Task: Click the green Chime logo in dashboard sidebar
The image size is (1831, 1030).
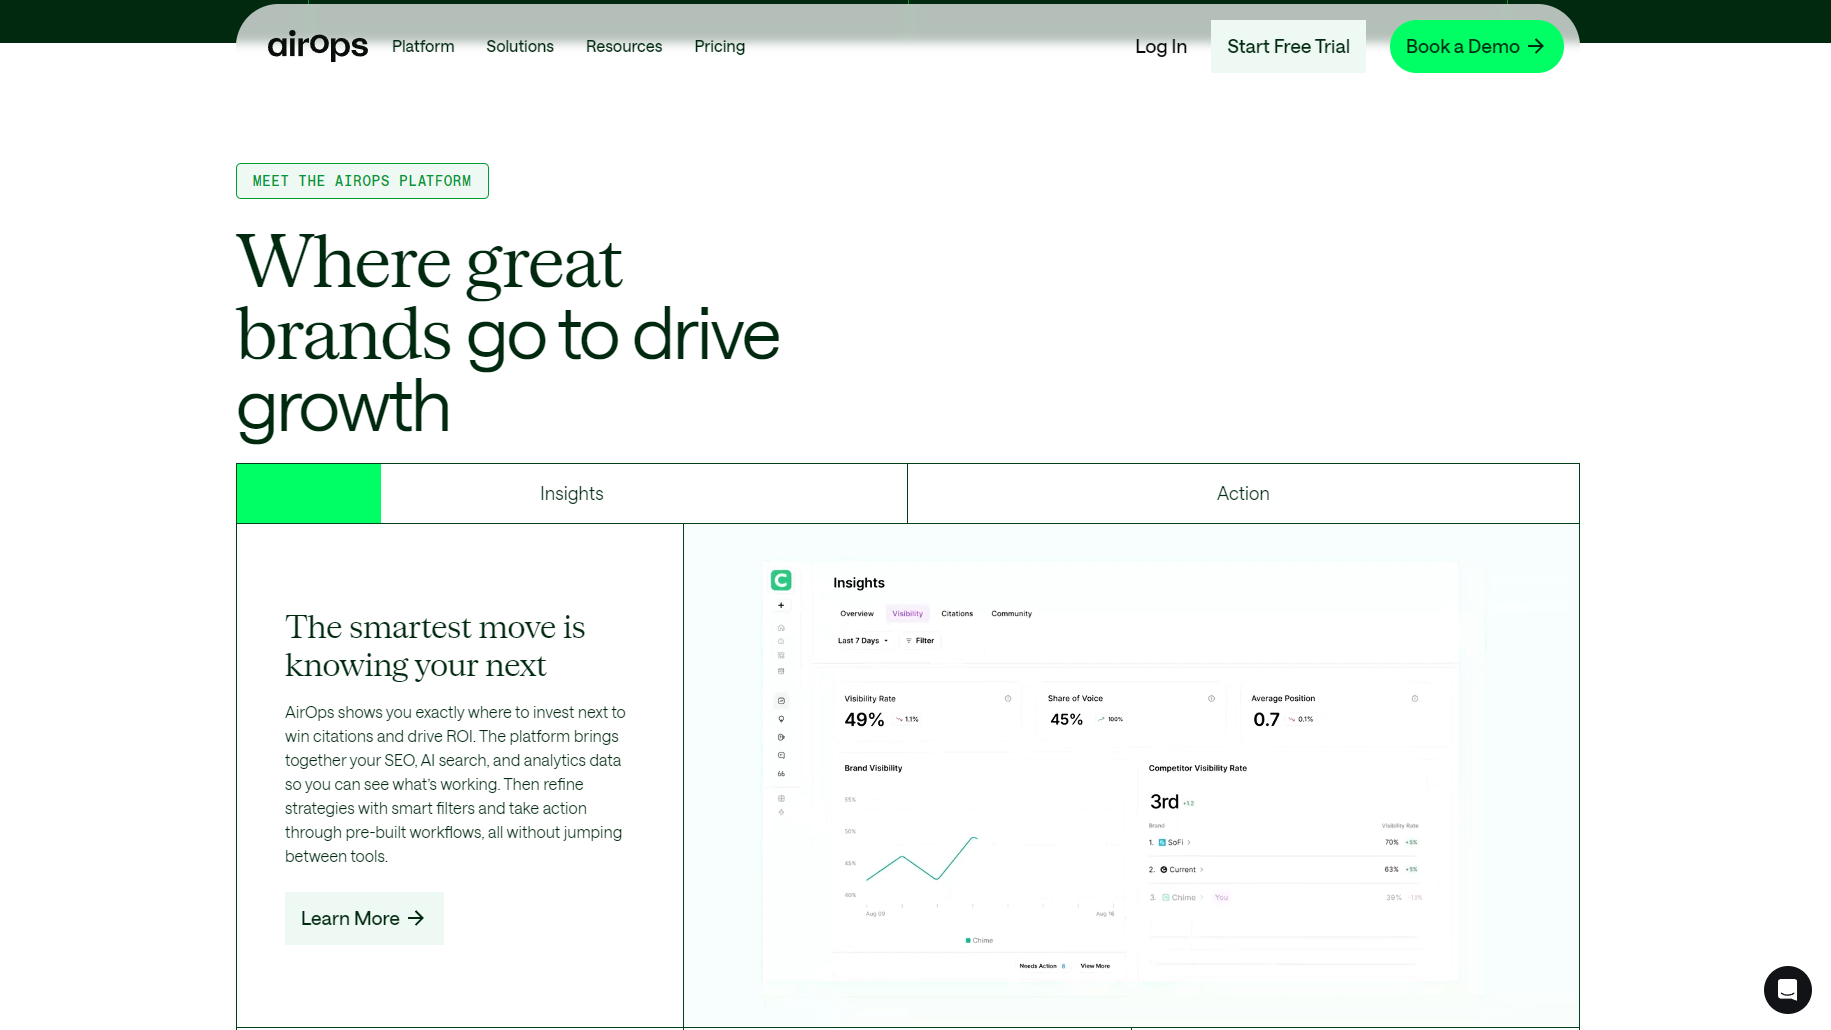Action: [781, 580]
